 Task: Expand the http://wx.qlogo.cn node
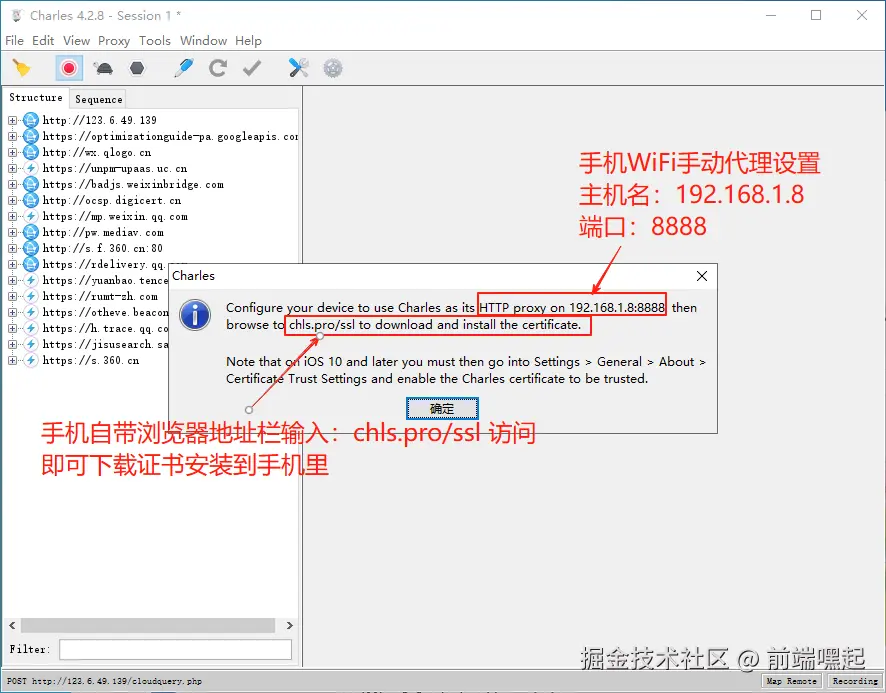[x=12, y=152]
